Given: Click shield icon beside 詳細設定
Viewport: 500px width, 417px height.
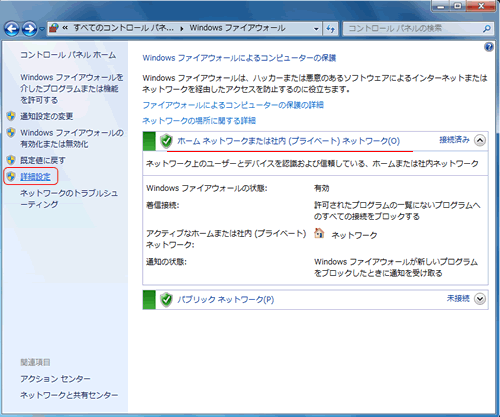Looking at the screenshot, I should point(11,177).
